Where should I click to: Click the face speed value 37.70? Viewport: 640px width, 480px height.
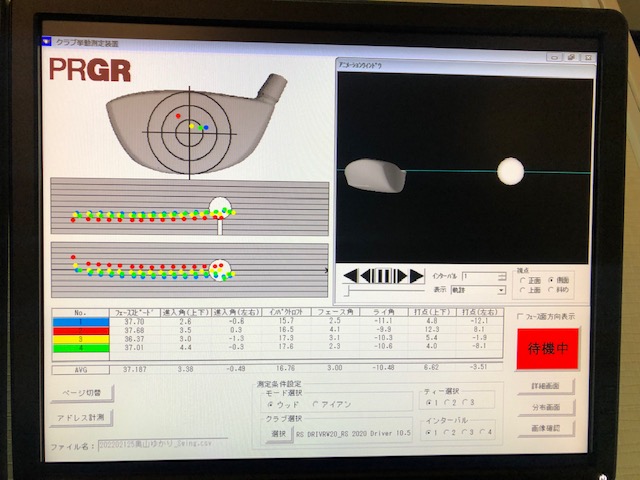(x=134, y=322)
